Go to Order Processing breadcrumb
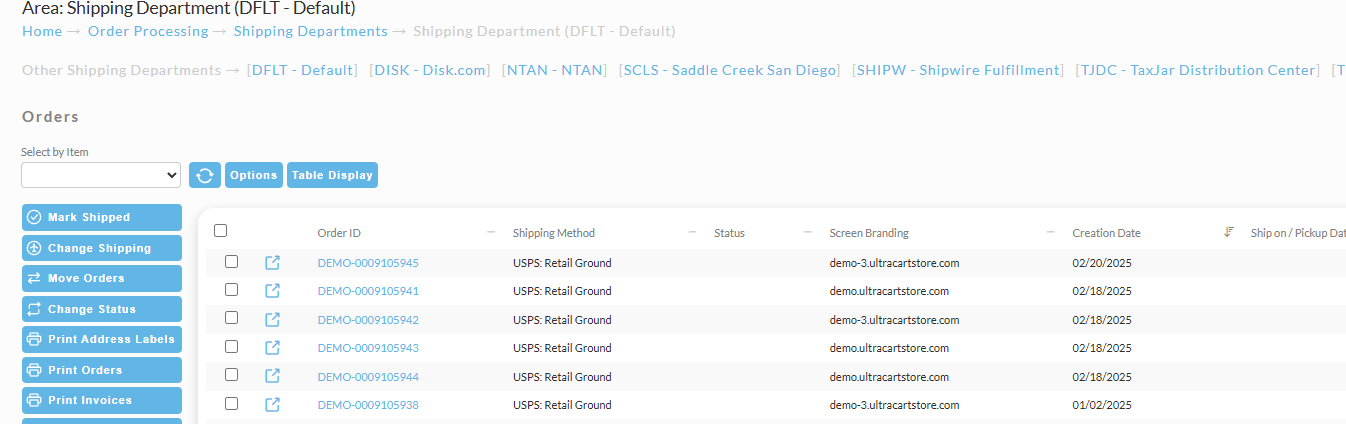 tap(148, 31)
